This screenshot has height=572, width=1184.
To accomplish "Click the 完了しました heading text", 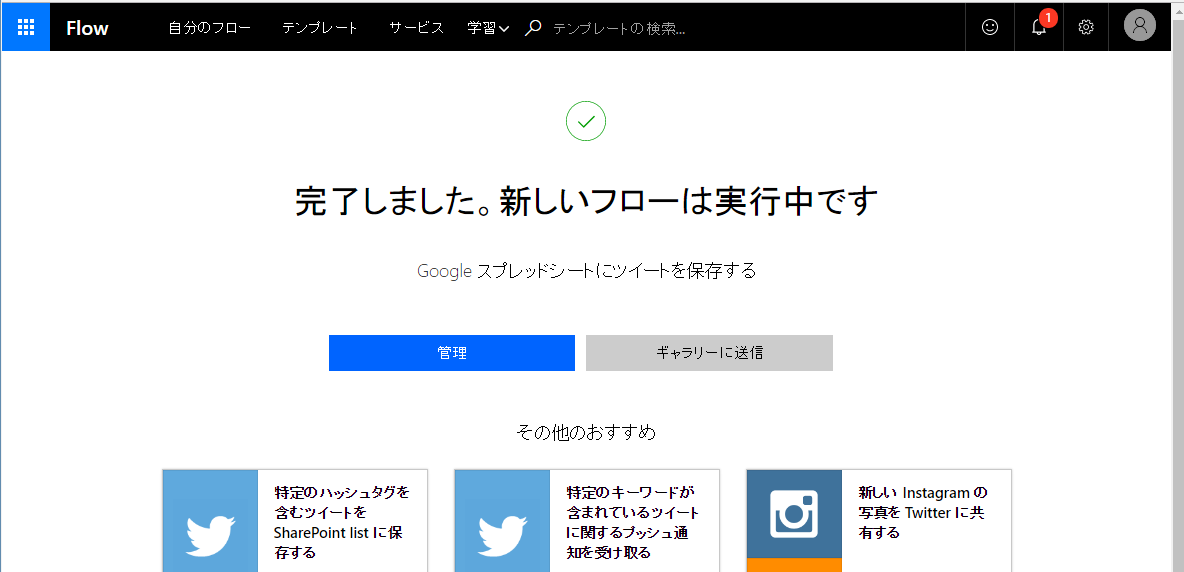I will click(587, 201).
